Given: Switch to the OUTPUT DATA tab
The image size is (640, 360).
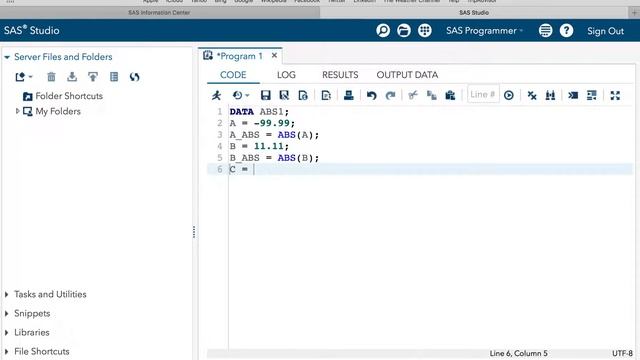Looking at the screenshot, I should tap(407, 75).
